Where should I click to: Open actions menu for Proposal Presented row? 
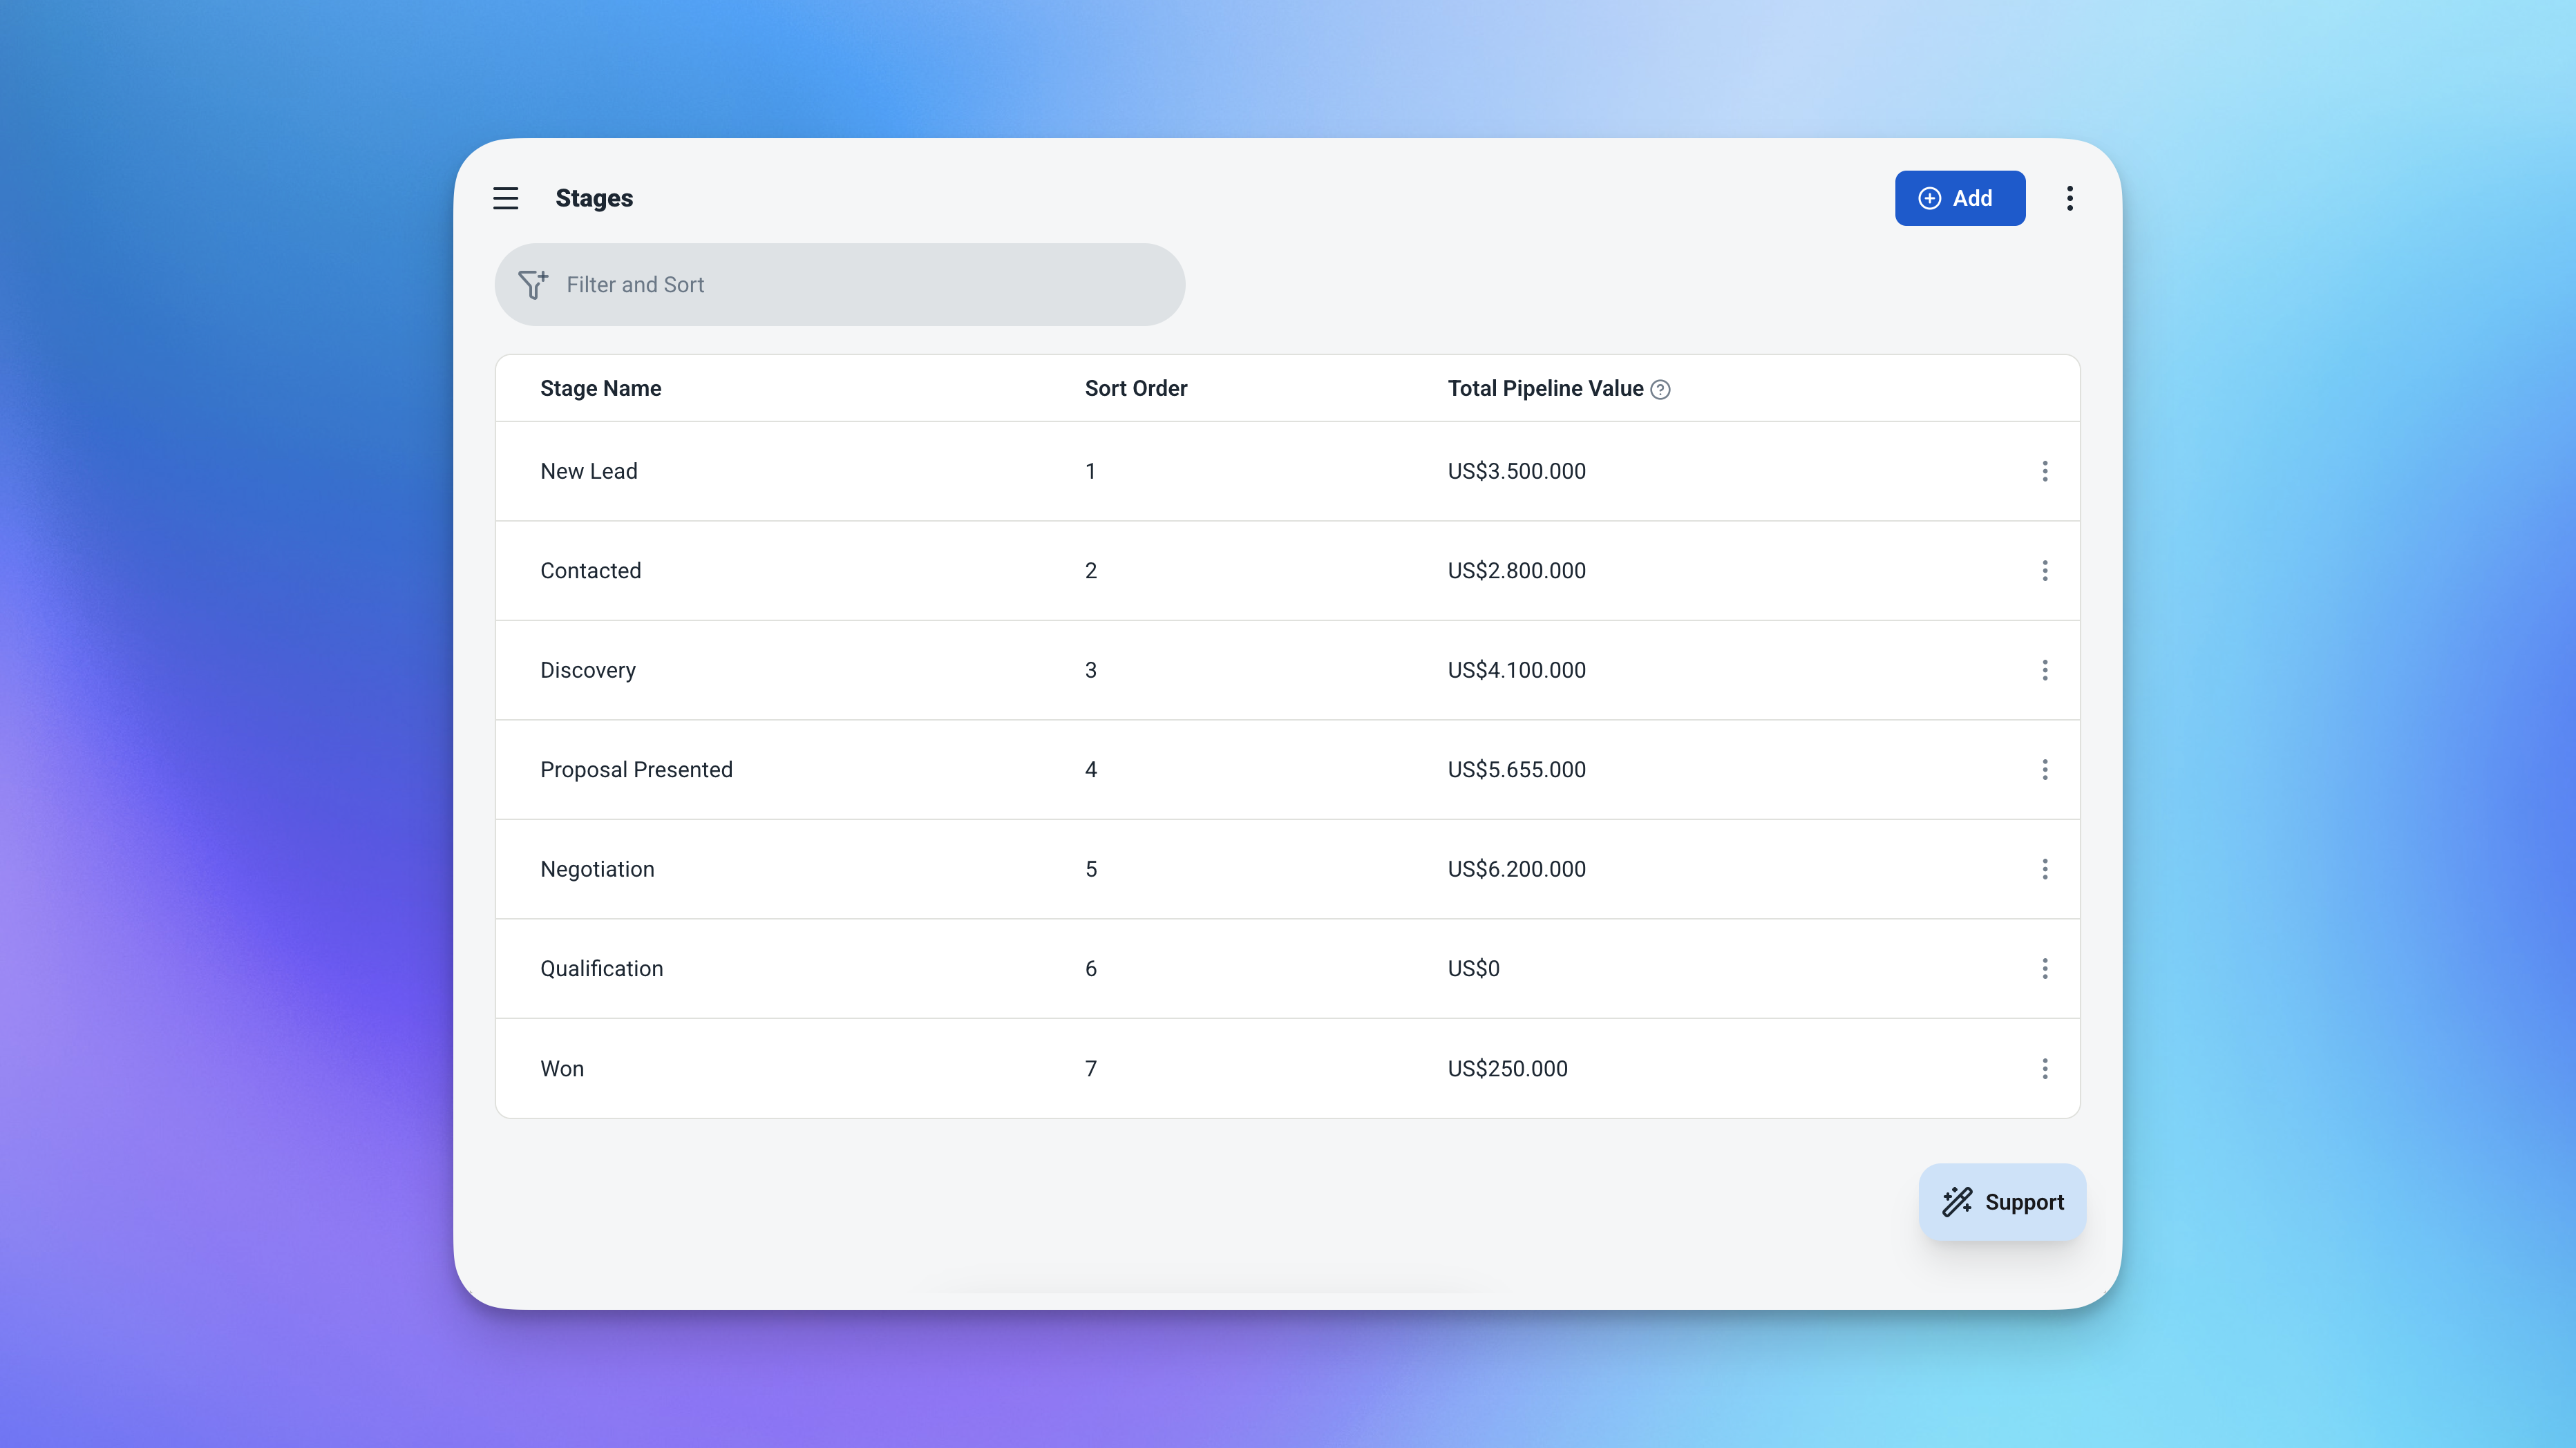[x=2044, y=770]
